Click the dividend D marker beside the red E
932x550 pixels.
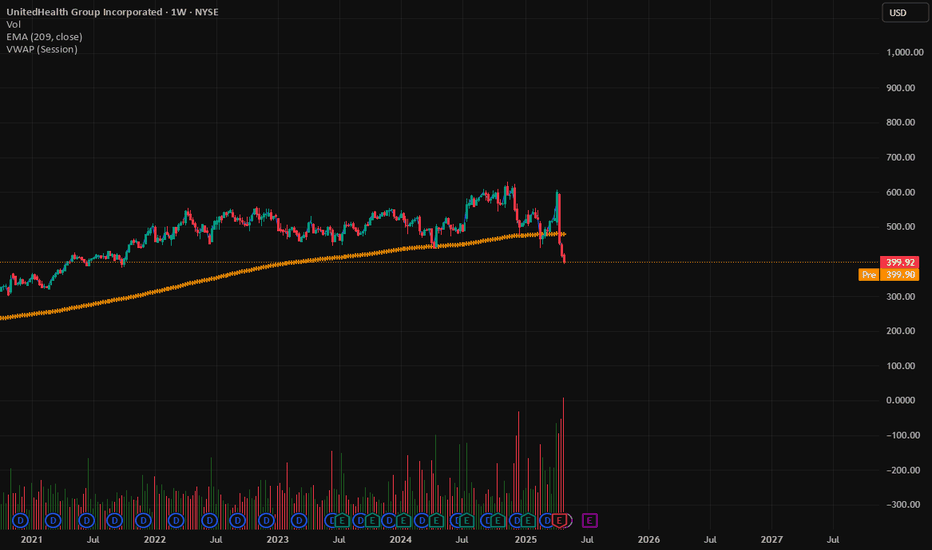tap(546, 520)
